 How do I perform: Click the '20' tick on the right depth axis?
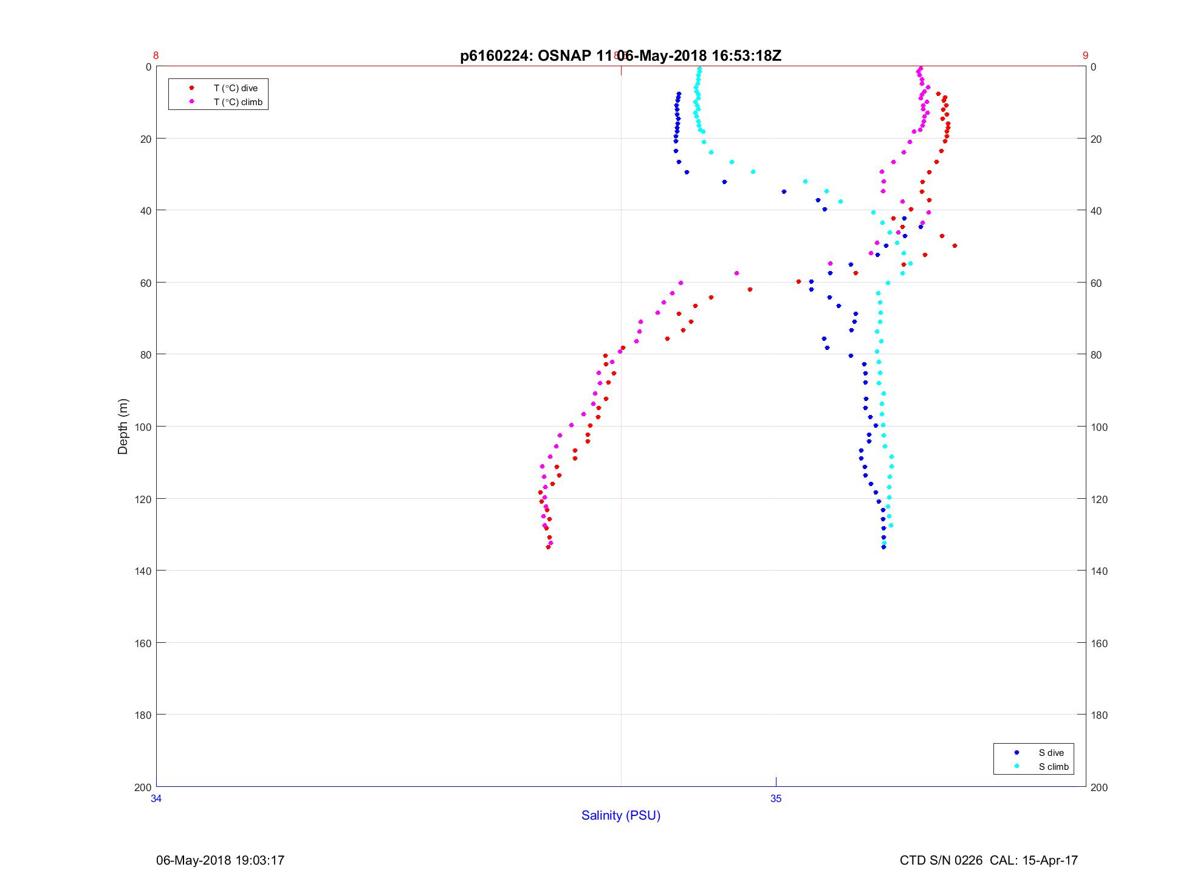coord(1096,139)
